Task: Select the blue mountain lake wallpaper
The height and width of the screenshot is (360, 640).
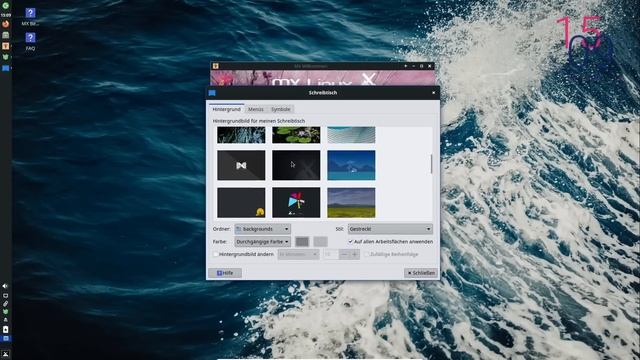Action: pos(351,165)
